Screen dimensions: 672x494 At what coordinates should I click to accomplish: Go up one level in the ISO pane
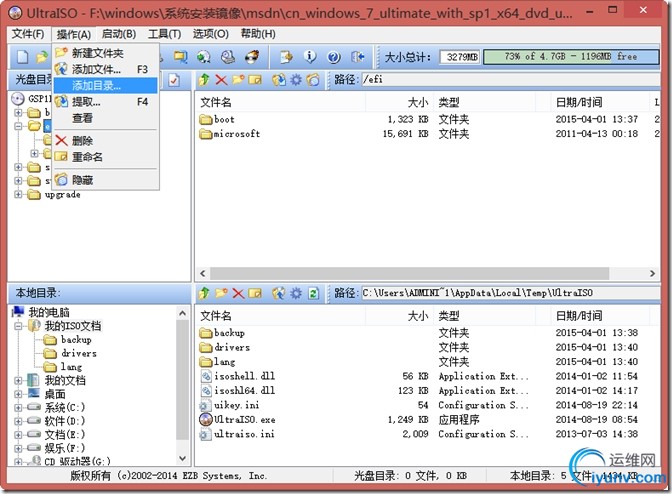(x=204, y=79)
